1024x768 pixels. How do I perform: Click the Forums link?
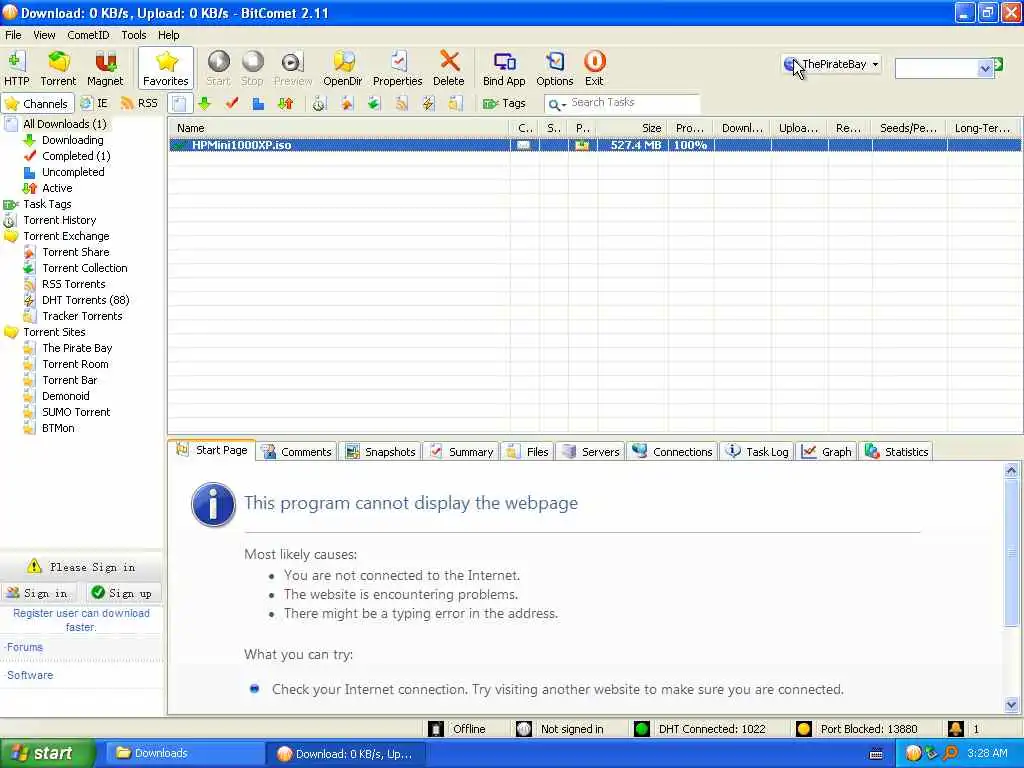24,647
